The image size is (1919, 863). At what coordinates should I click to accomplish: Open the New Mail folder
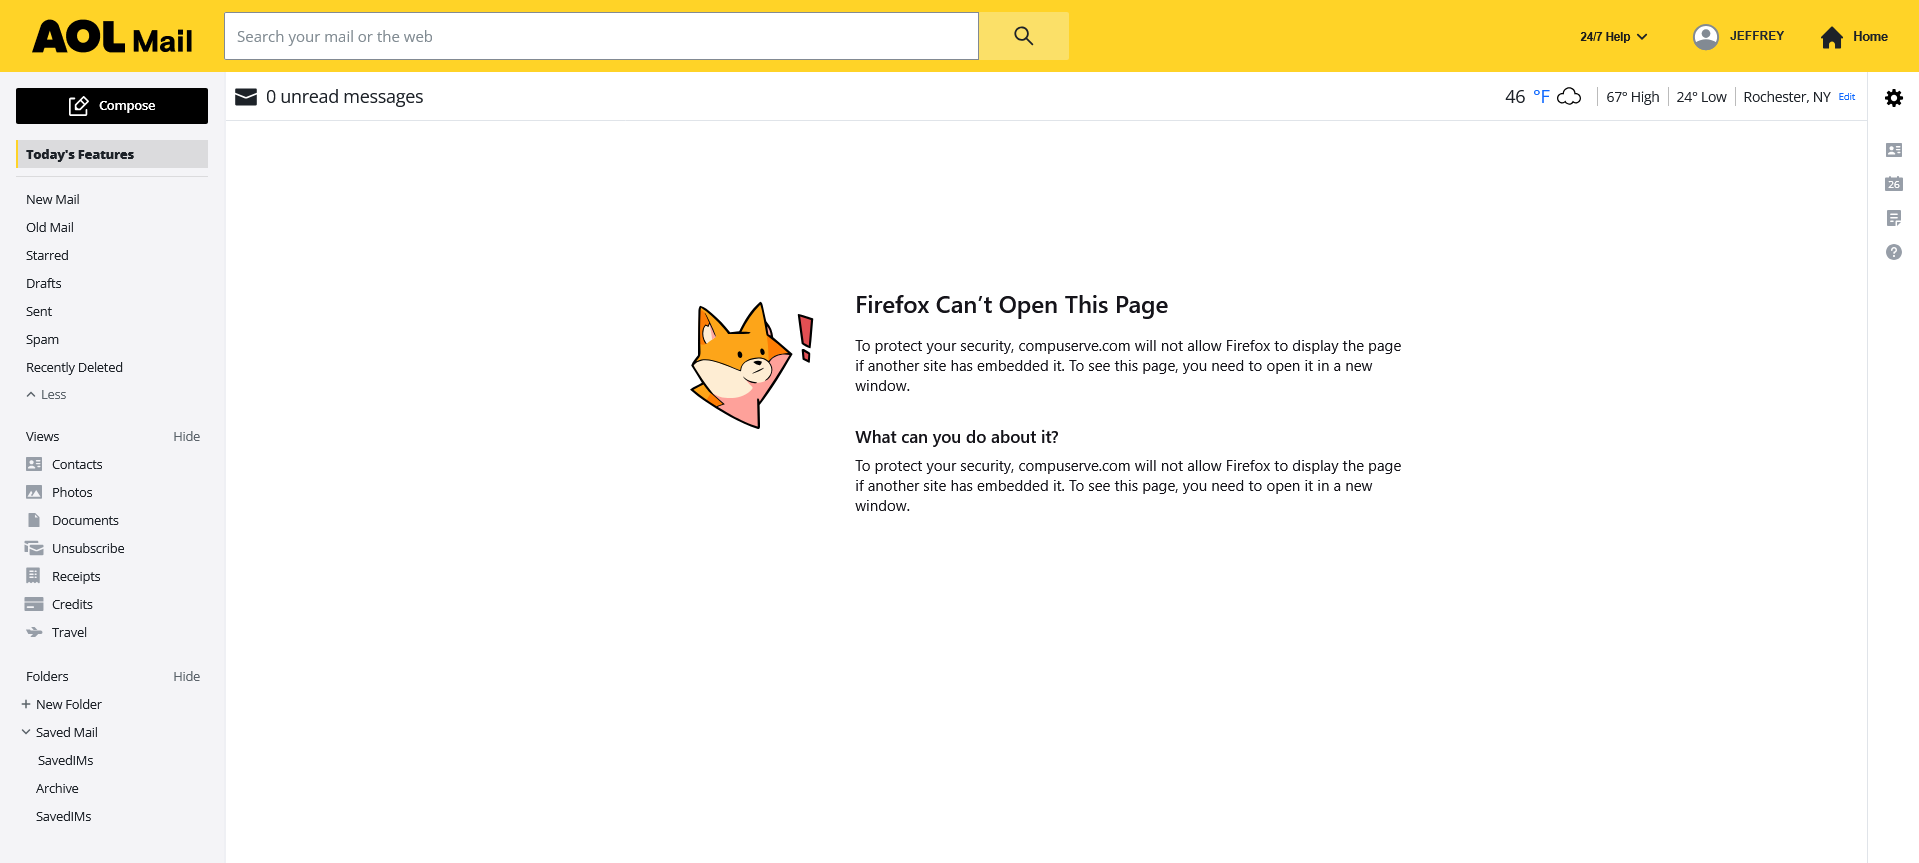coord(53,199)
